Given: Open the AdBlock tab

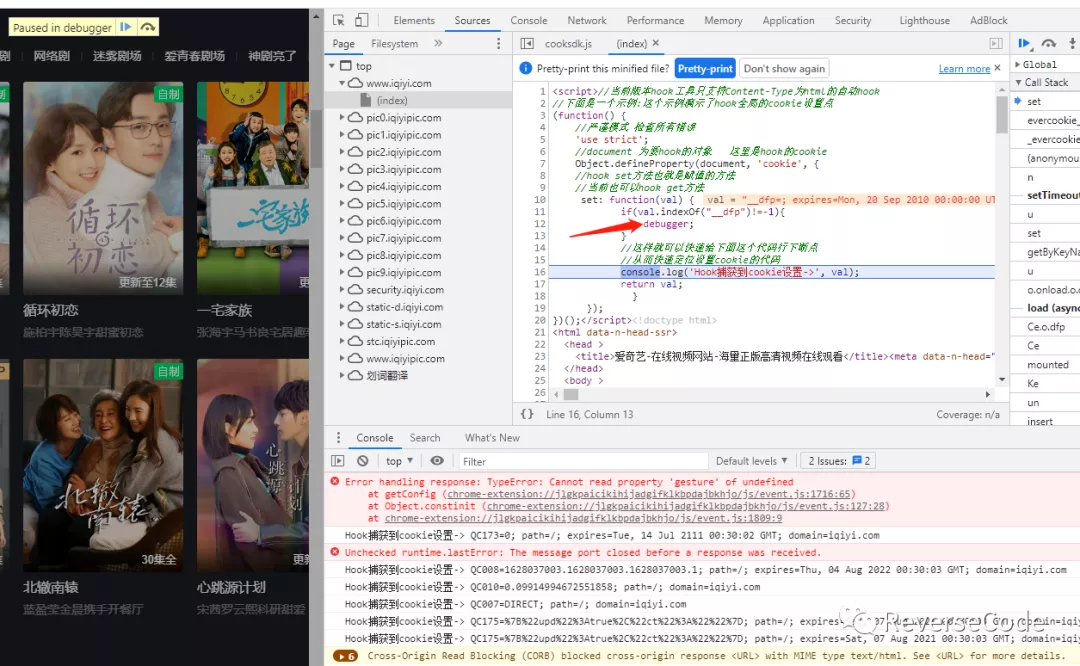Looking at the screenshot, I should pyautogui.click(x=988, y=21).
